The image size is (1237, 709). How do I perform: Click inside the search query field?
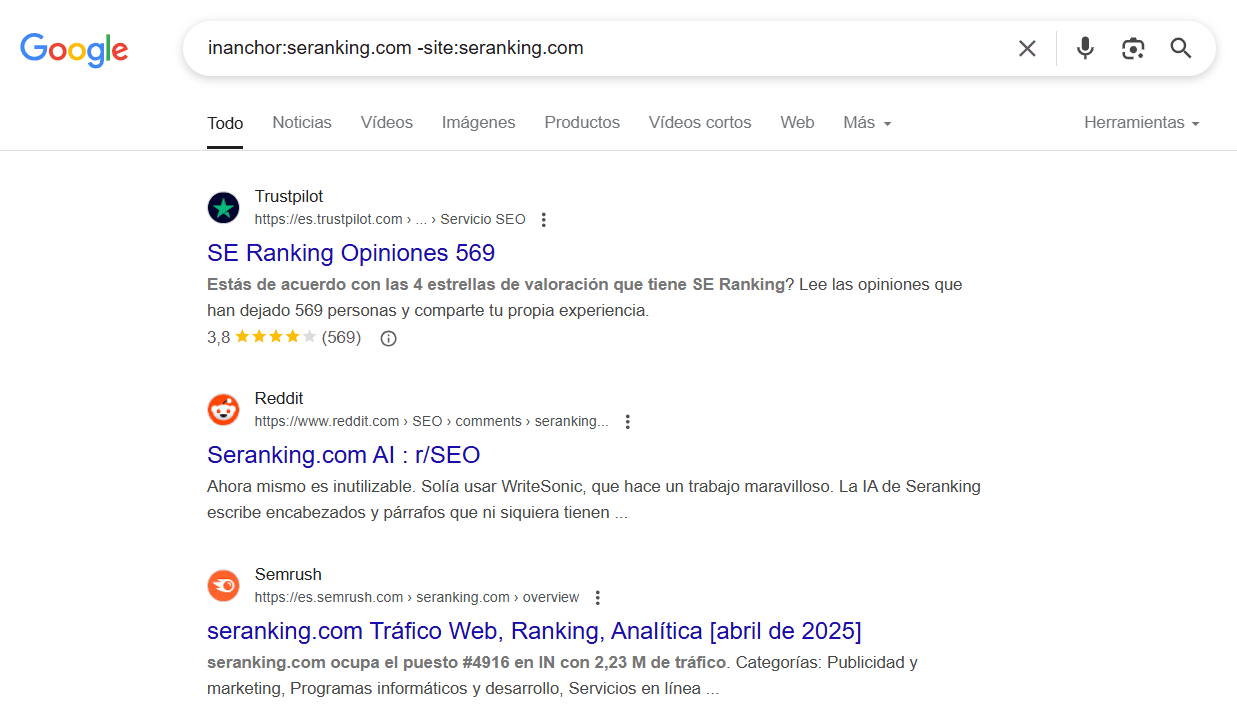[x=600, y=48]
